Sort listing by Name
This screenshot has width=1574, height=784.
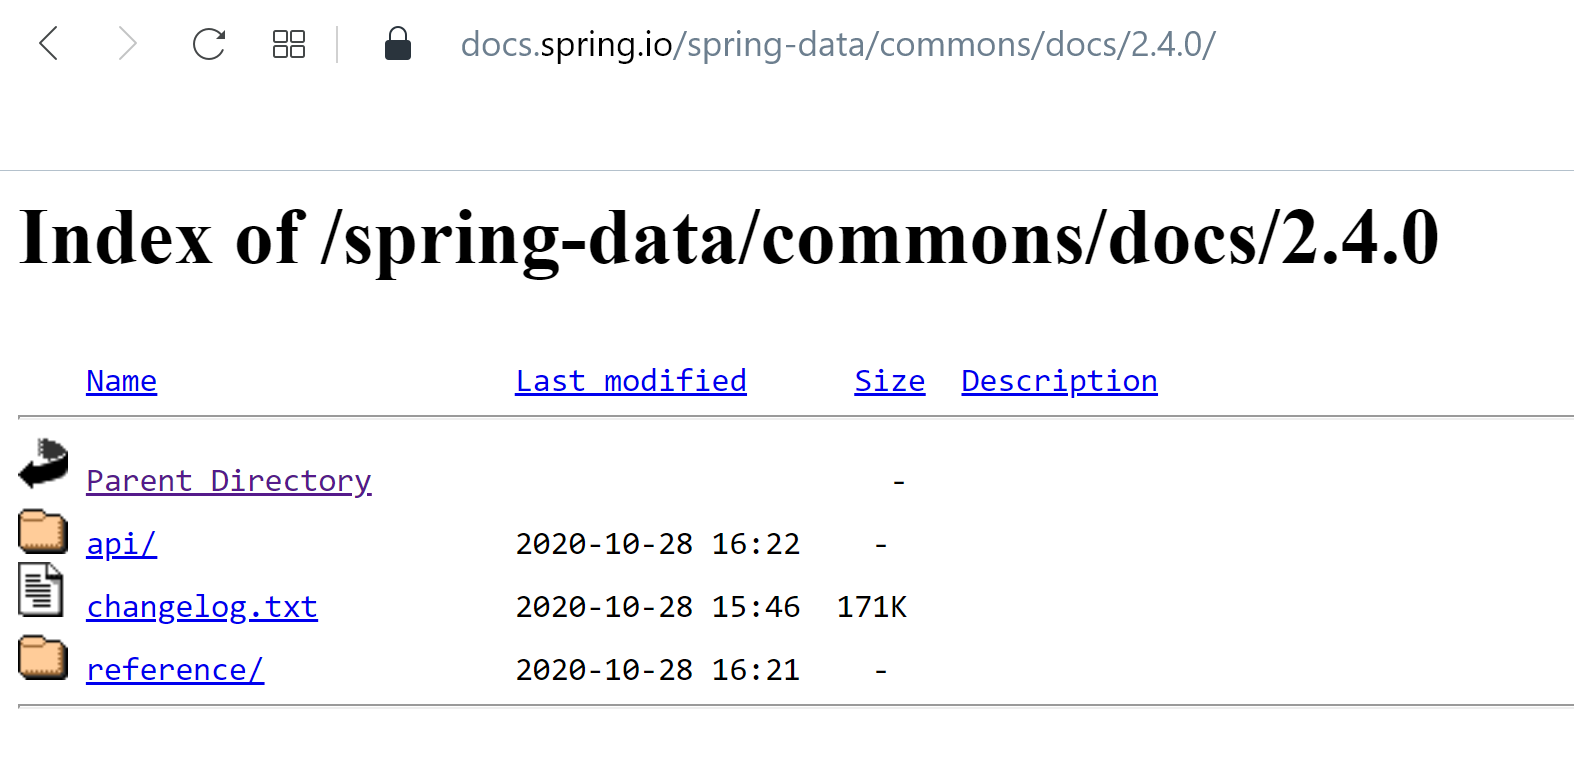(x=121, y=381)
